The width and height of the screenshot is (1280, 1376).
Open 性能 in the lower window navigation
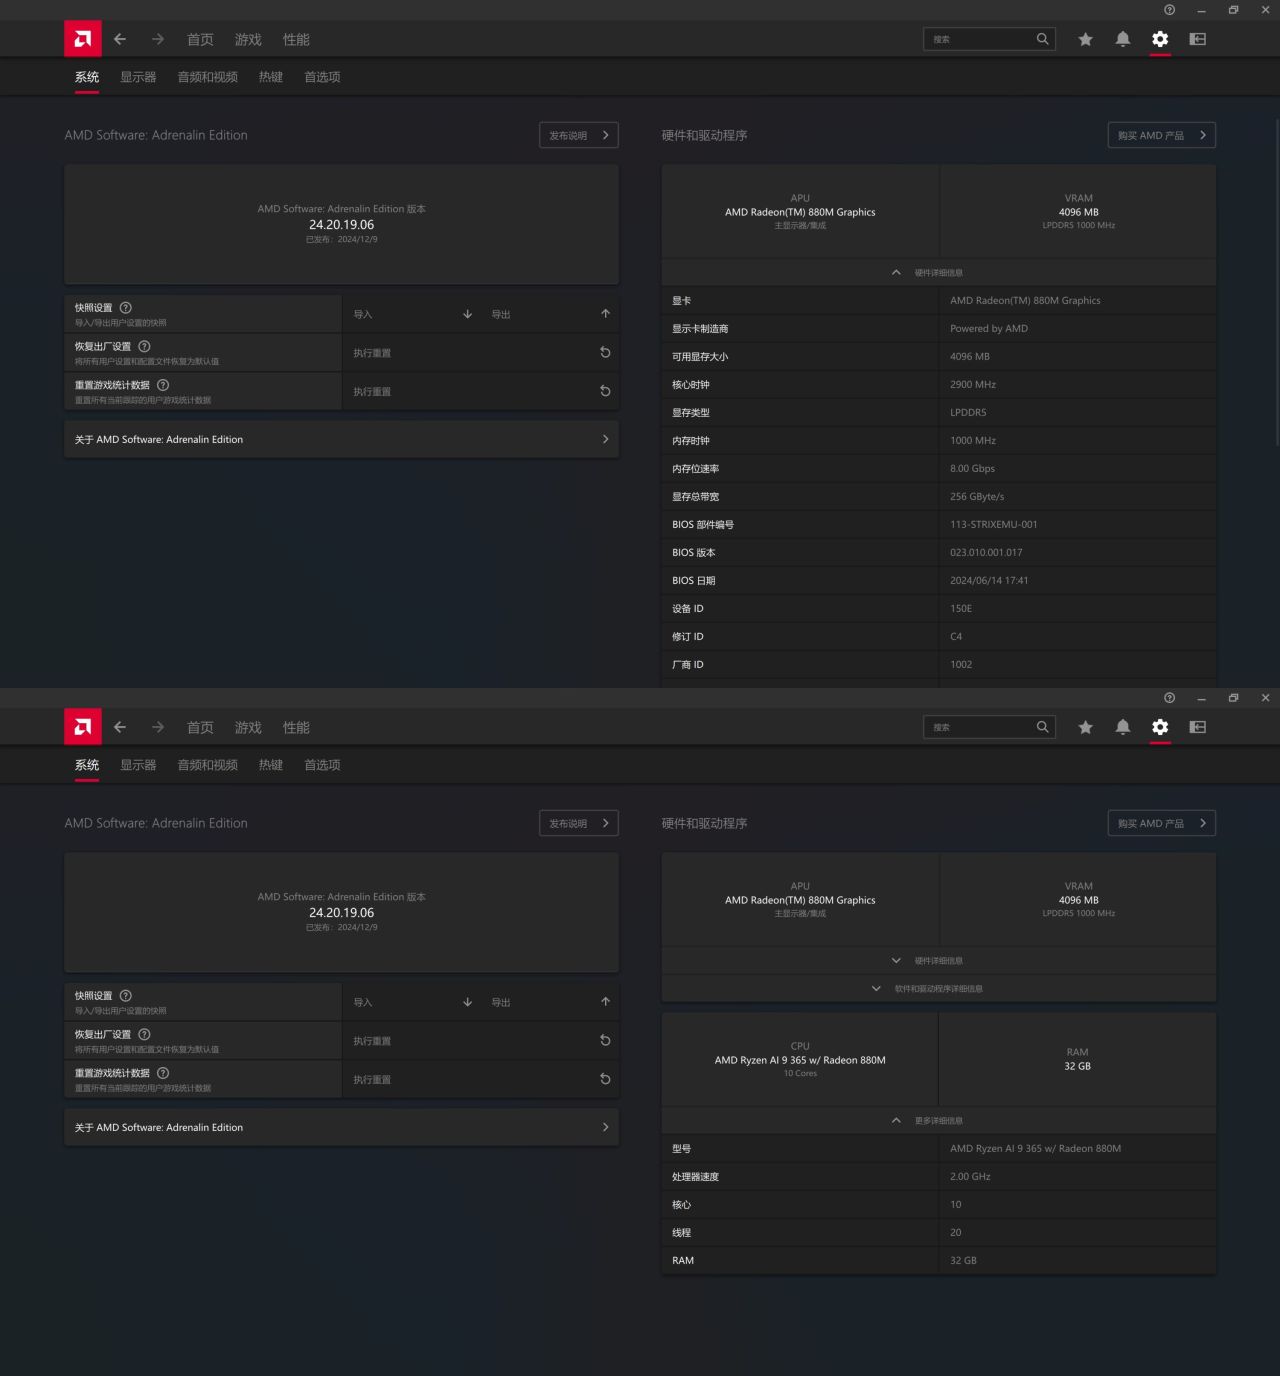pyautogui.click(x=296, y=727)
